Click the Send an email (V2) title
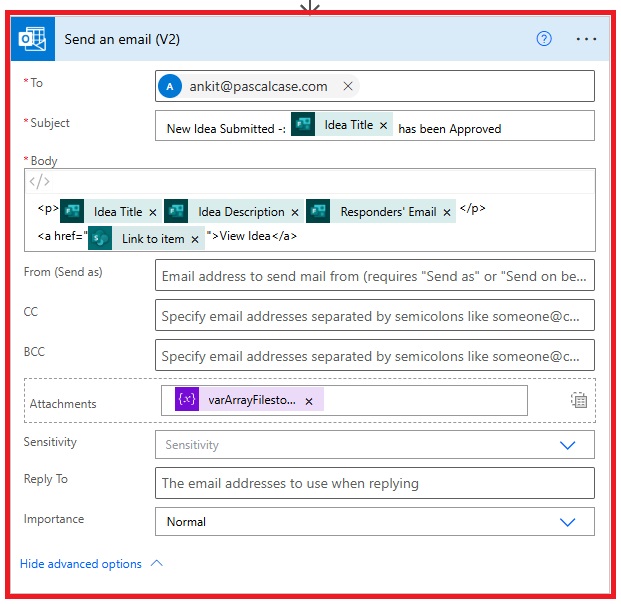 [122, 39]
